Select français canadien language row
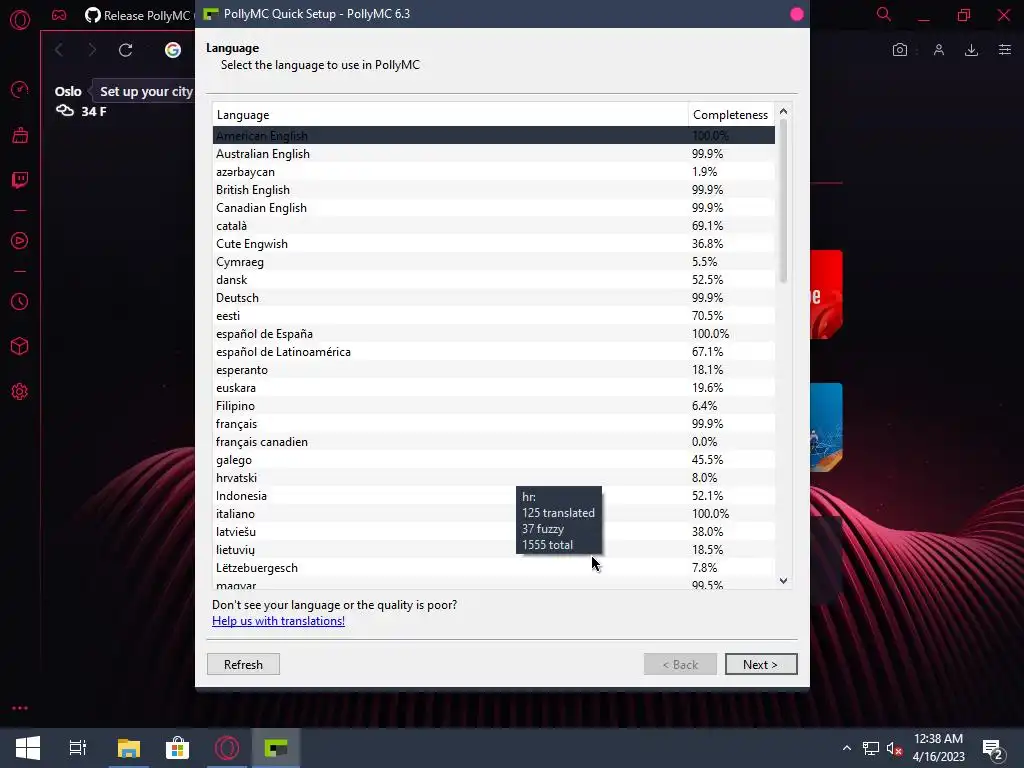1024x768 pixels. click(494, 441)
